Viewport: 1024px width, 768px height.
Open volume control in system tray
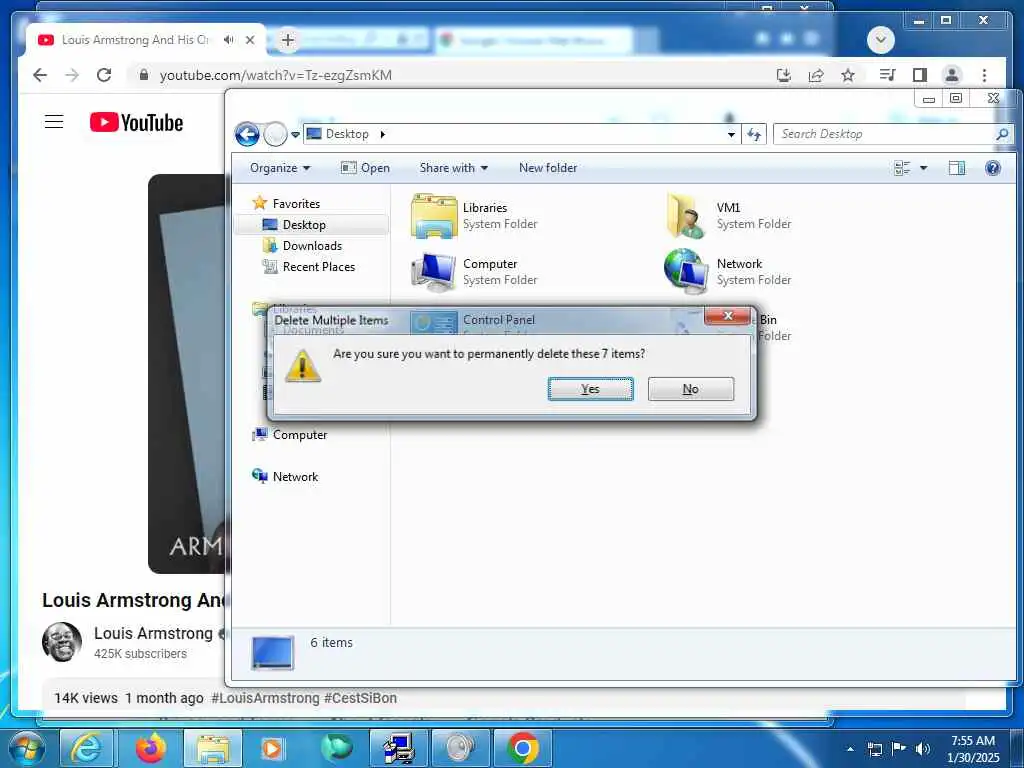923,749
